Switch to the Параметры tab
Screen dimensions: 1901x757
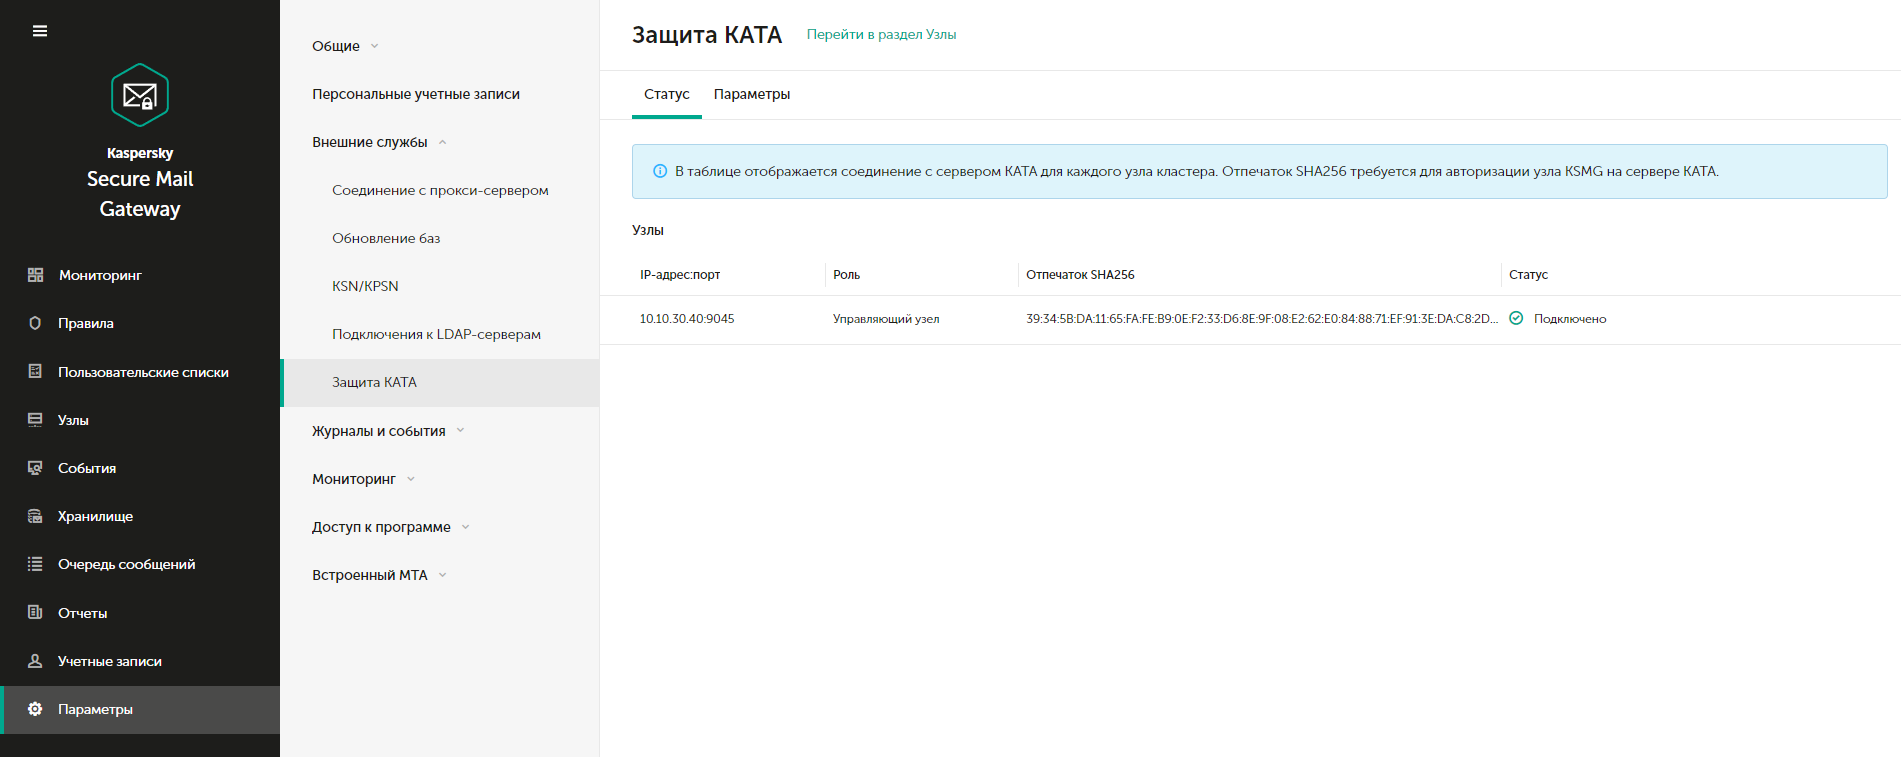click(x=752, y=94)
